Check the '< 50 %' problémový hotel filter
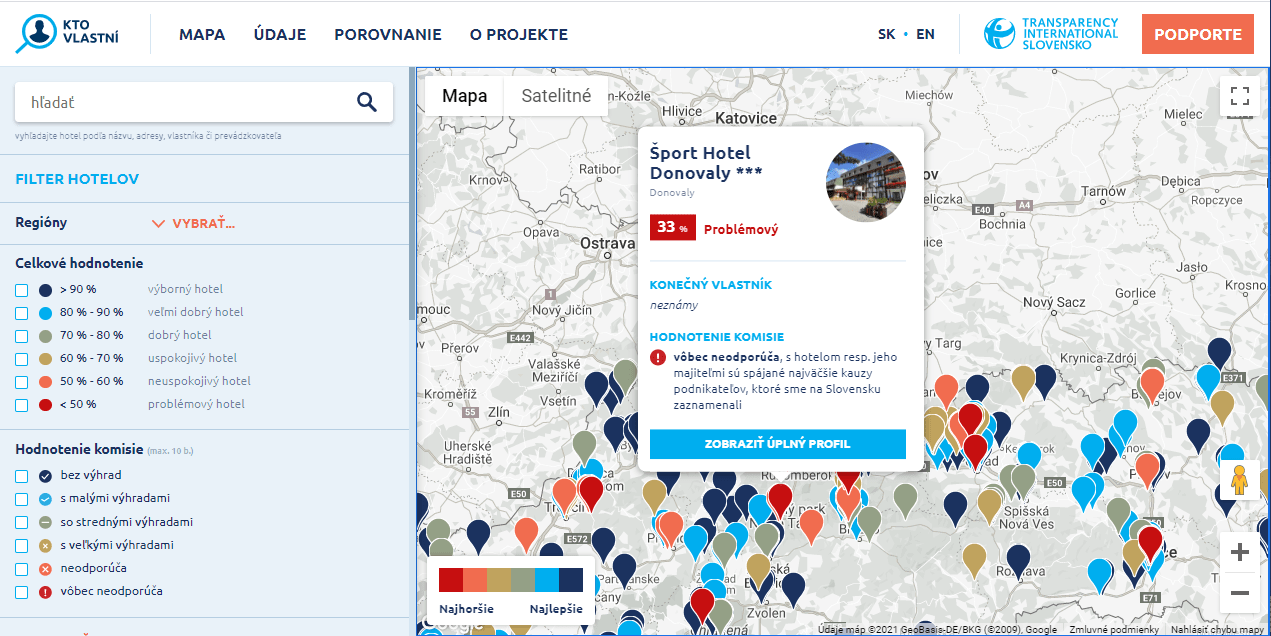Viewport: 1271px width, 636px height. pos(22,405)
